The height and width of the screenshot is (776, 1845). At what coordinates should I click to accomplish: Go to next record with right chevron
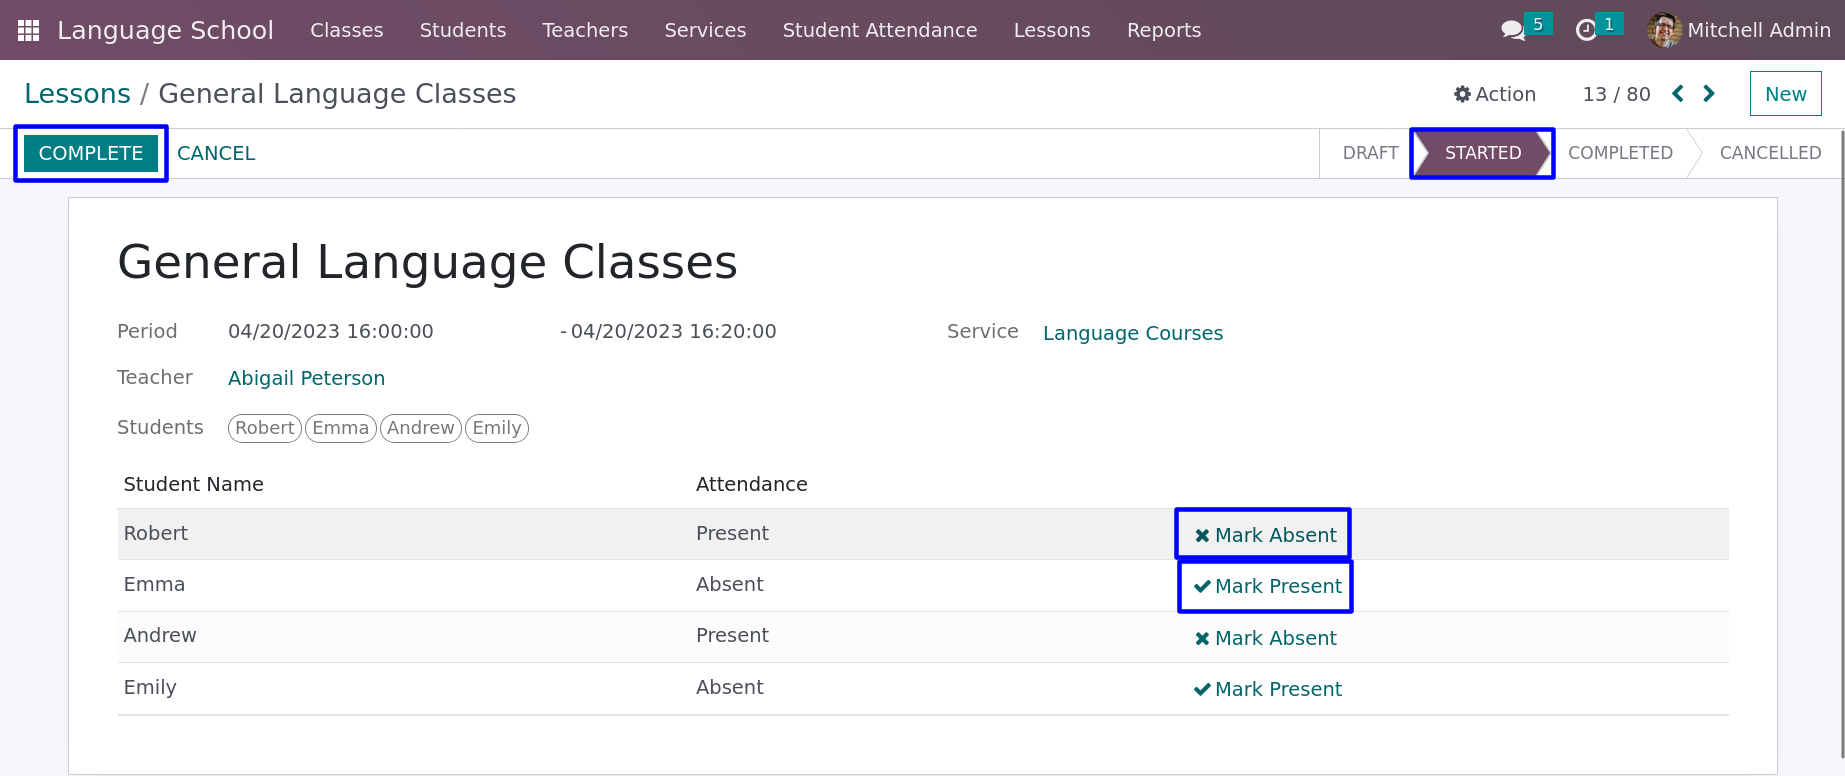1709,93
